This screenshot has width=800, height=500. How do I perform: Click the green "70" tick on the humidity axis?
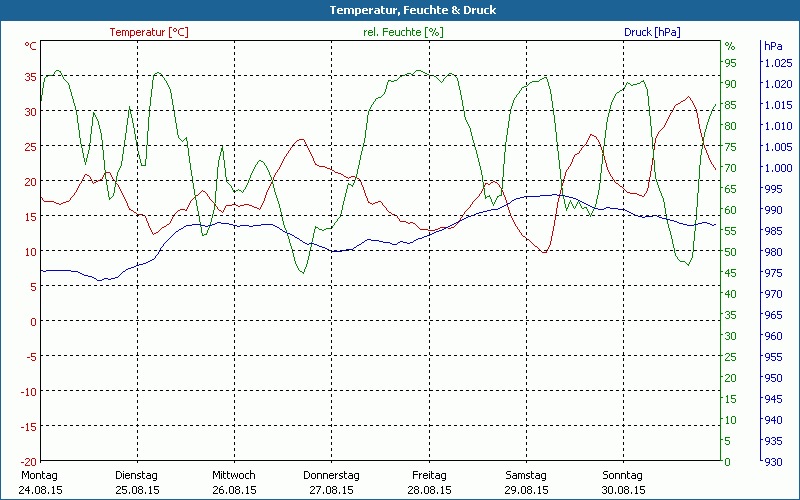tap(731, 168)
